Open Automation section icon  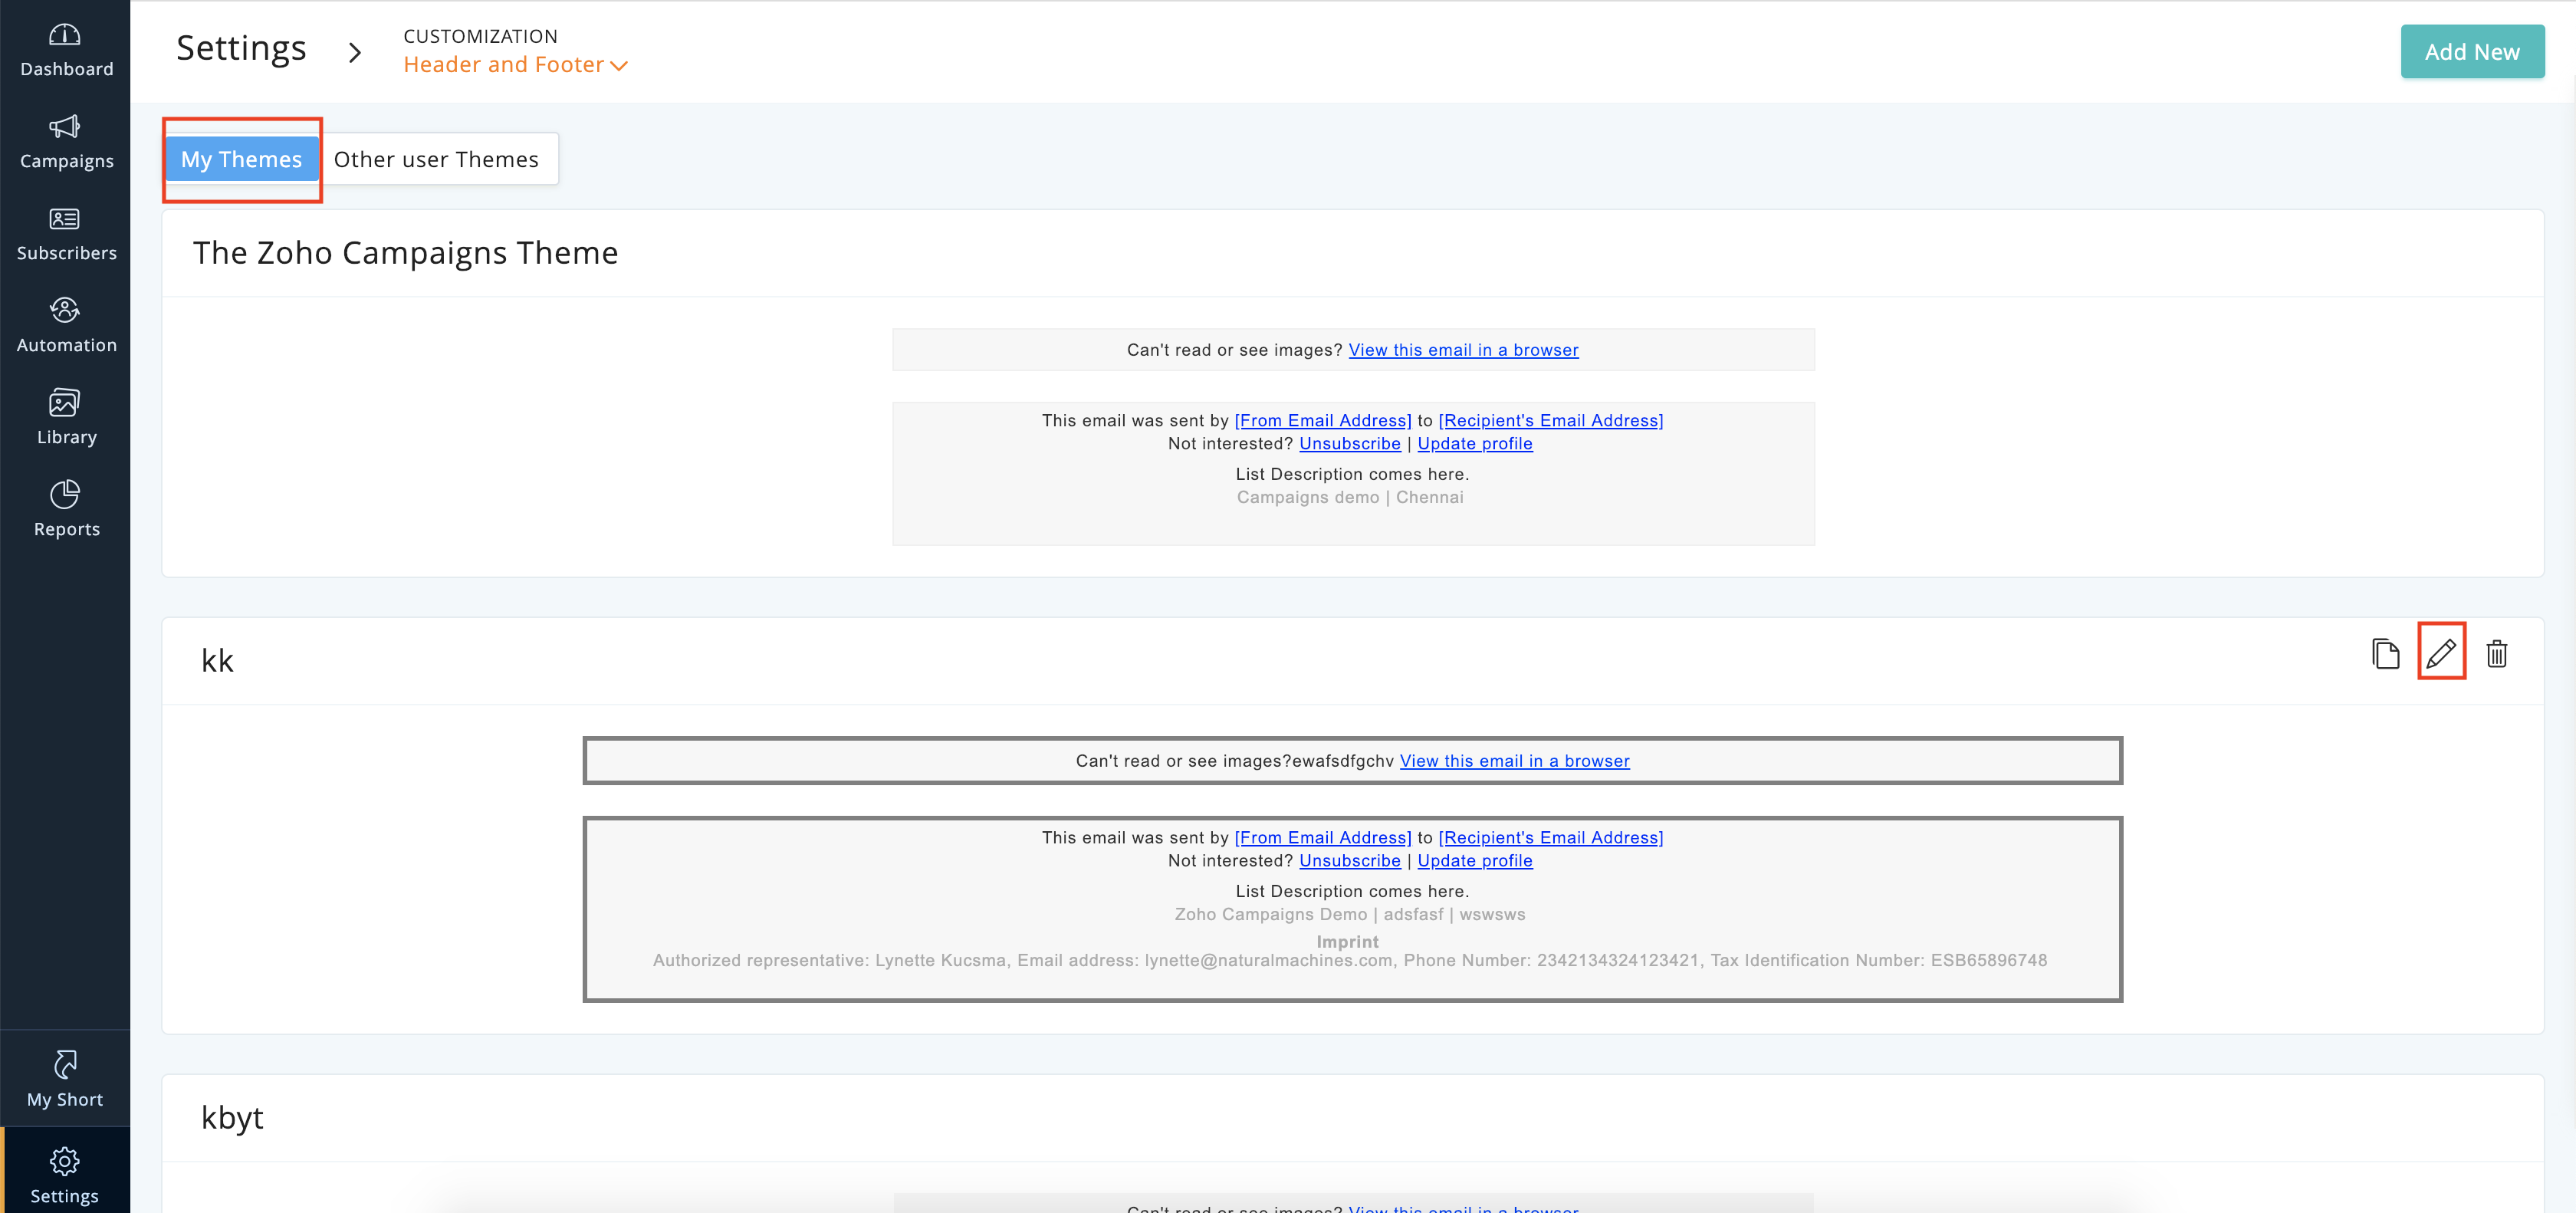tap(65, 311)
